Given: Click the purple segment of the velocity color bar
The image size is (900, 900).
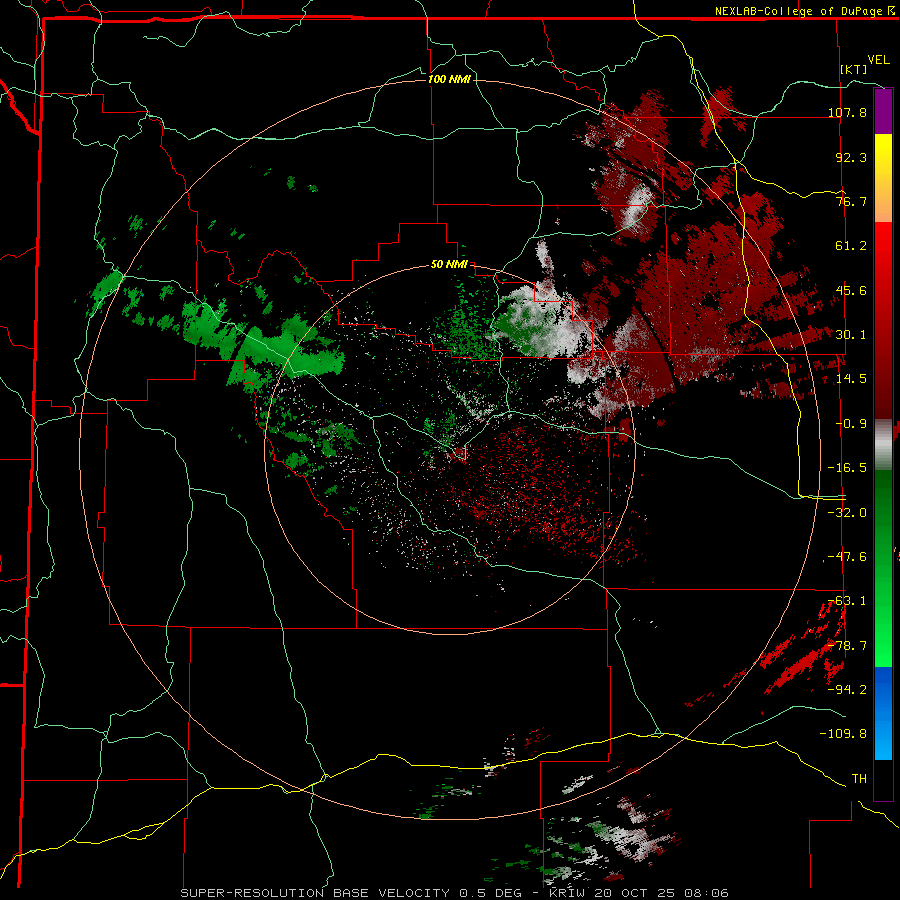Looking at the screenshot, I should pyautogui.click(x=883, y=111).
